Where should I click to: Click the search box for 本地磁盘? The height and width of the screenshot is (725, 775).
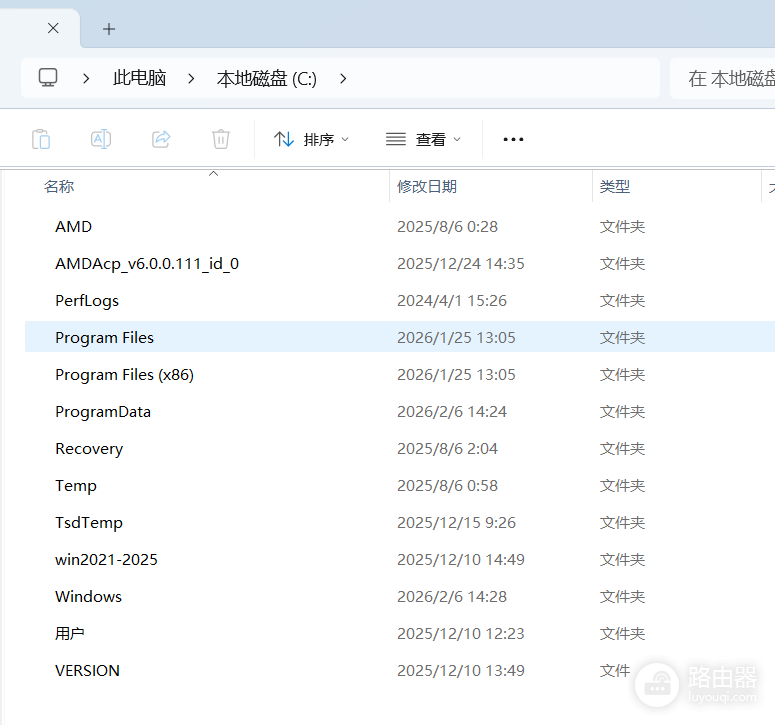pyautogui.click(x=723, y=78)
